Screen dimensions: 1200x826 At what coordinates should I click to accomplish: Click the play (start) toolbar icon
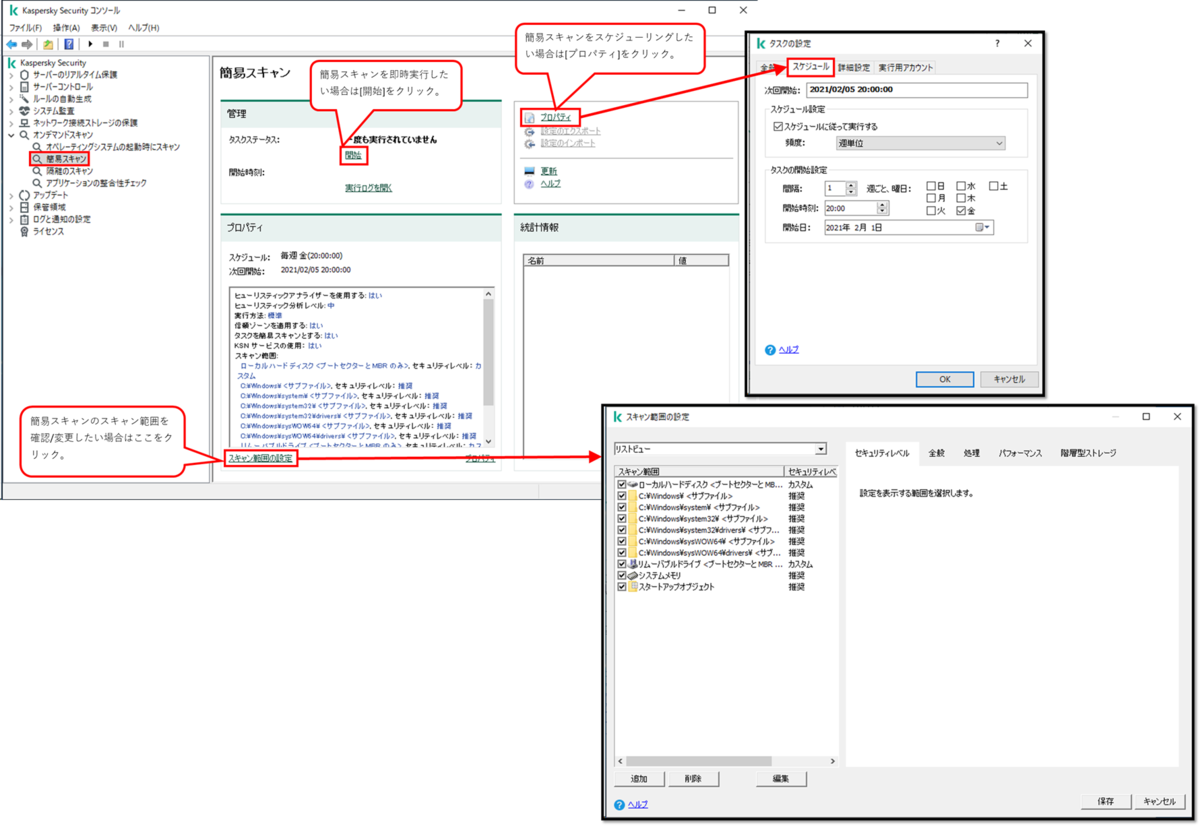point(91,44)
